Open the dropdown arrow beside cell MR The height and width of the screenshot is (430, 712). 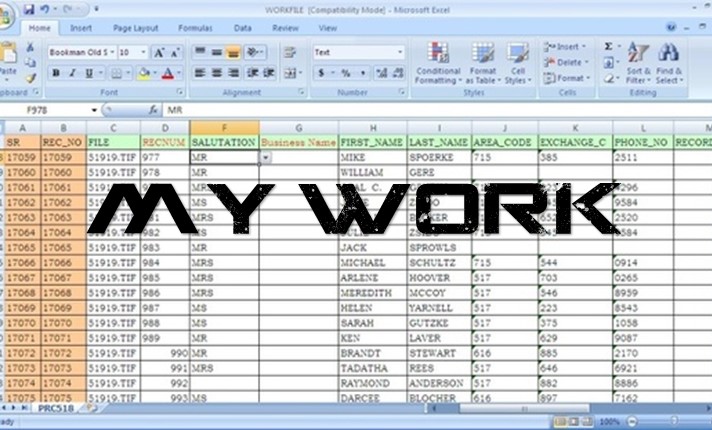click(x=265, y=157)
